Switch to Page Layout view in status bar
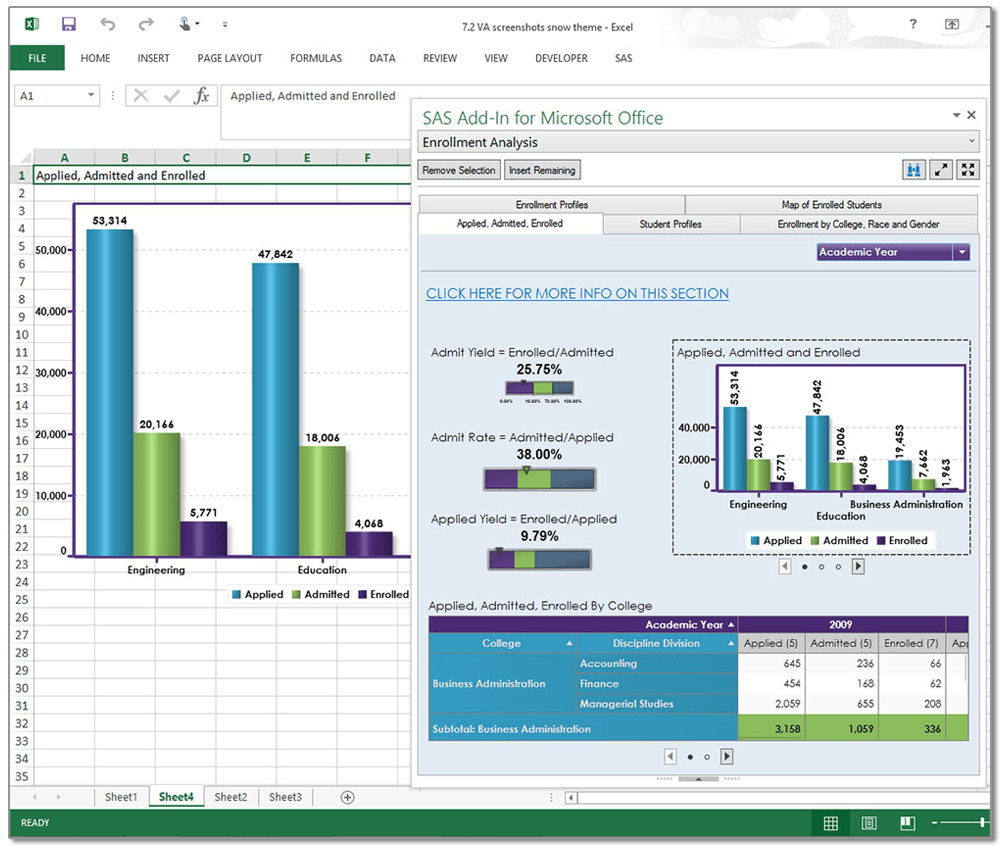The width and height of the screenshot is (1000, 846). (x=869, y=823)
